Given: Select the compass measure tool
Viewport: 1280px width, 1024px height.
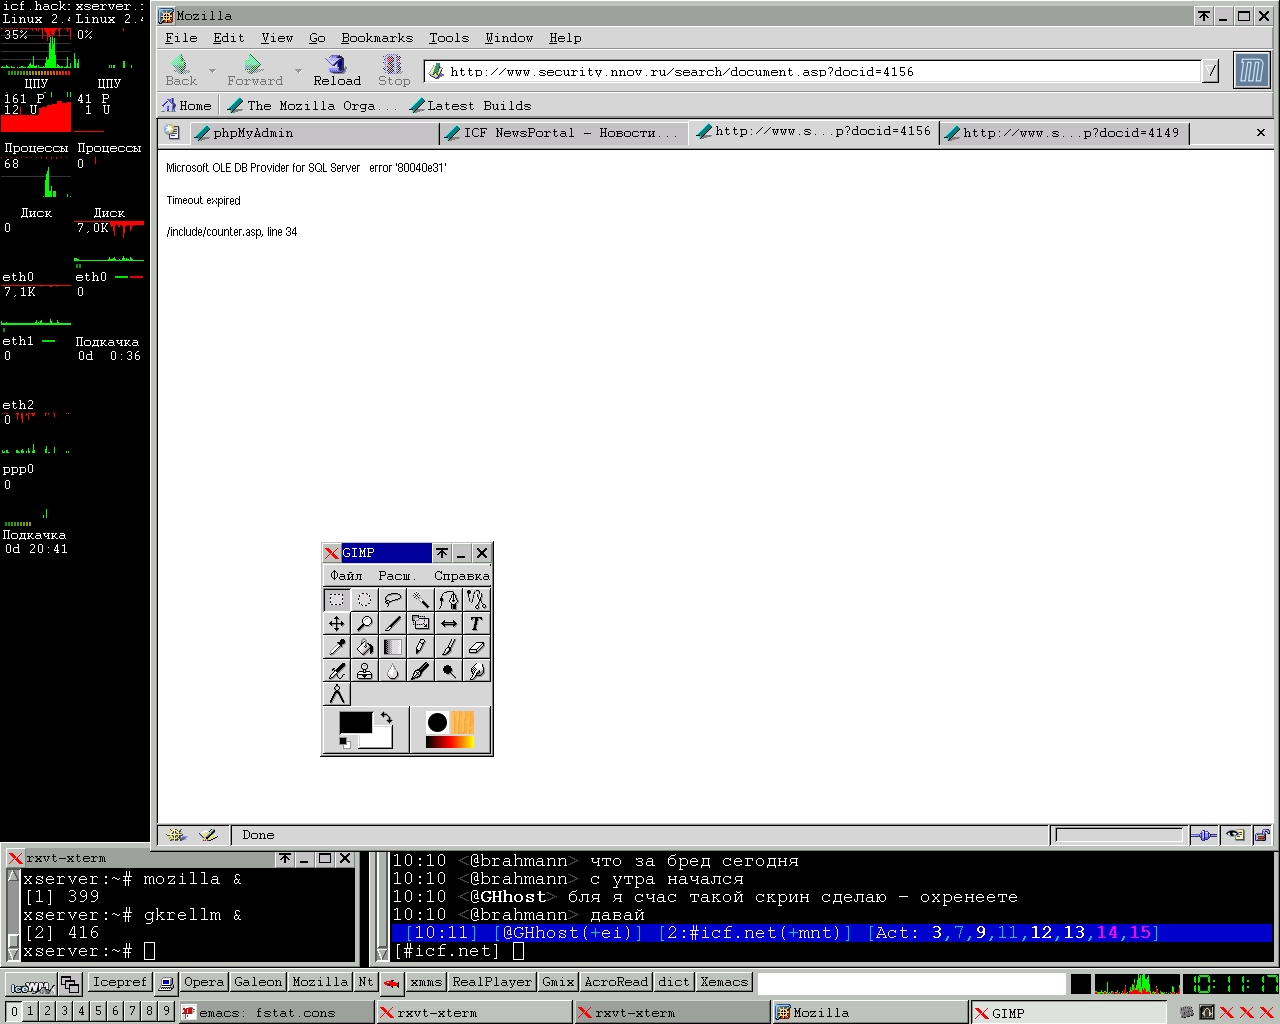Looking at the screenshot, I should click(x=337, y=695).
